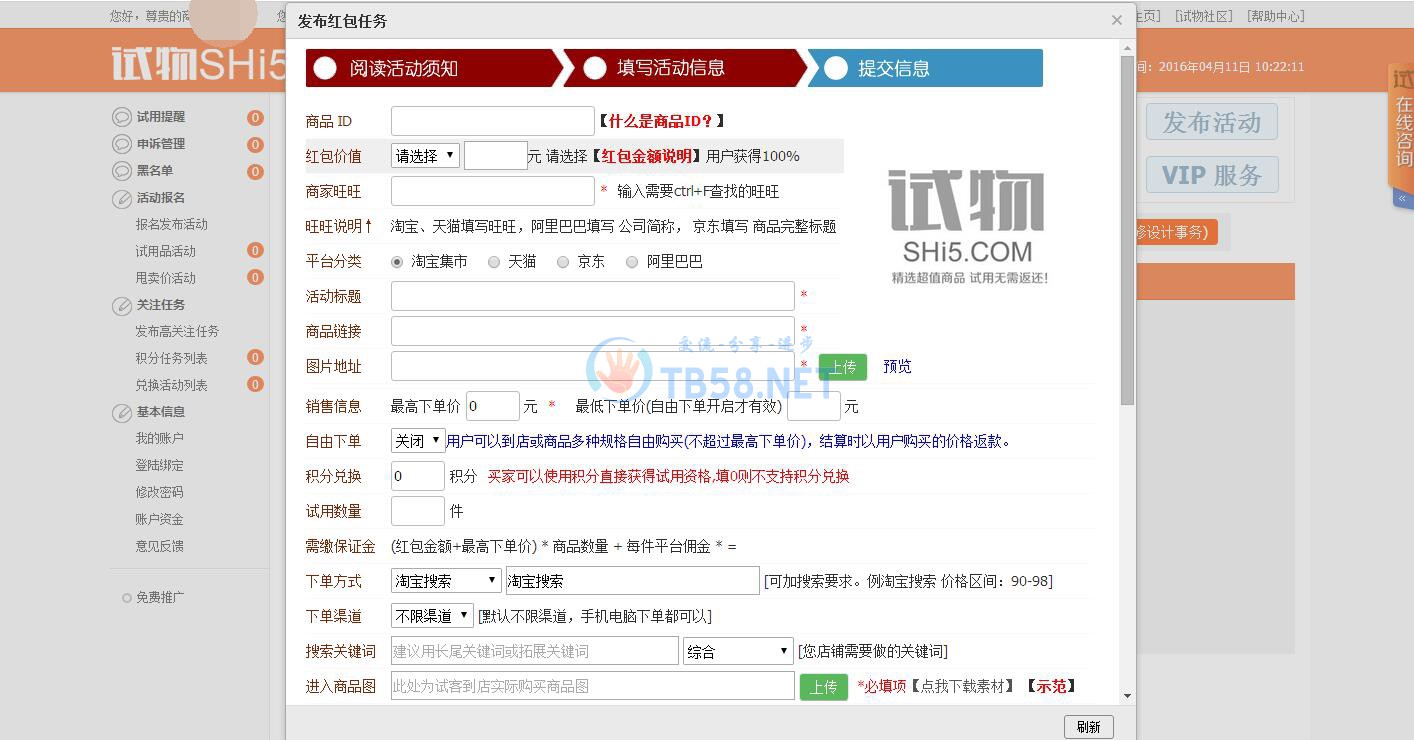Open the 什么是商品ID？ help link
The image size is (1414, 740).
coord(661,121)
